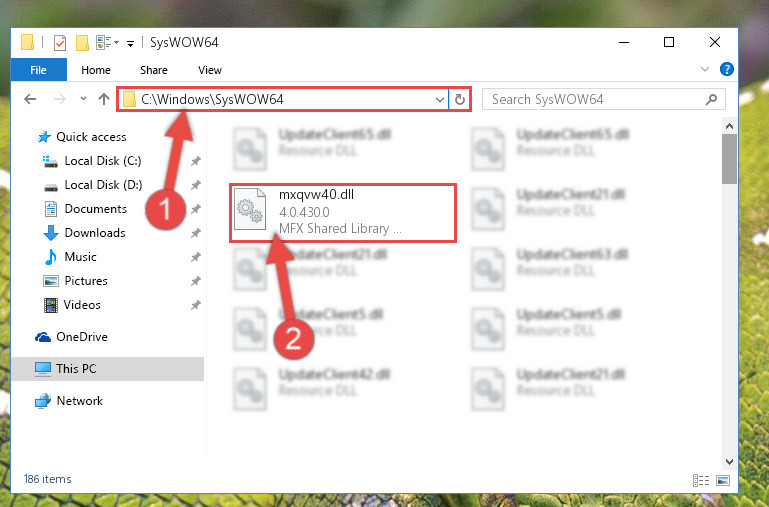Click the New folder icon in title bar
Screen dimensions: 769x507
click(82, 43)
